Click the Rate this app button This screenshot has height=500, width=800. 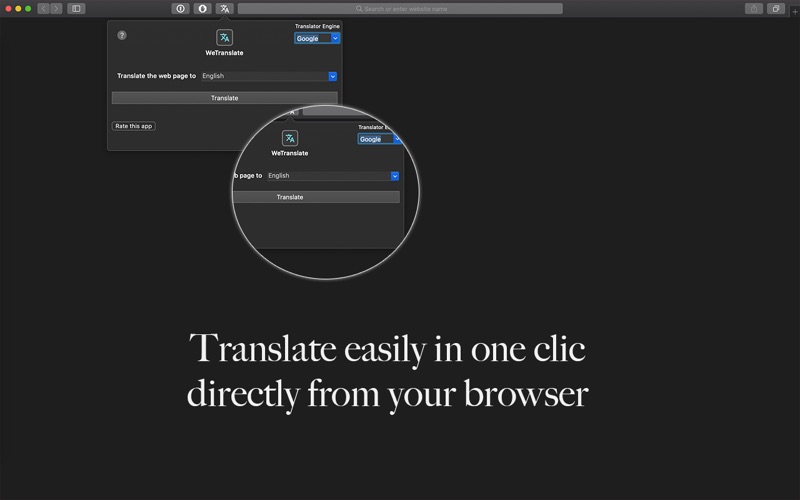(134, 126)
